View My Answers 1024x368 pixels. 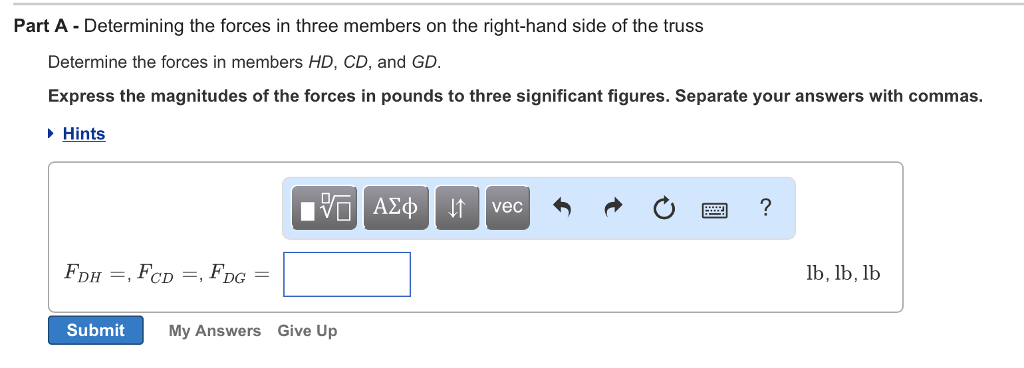[214, 331]
